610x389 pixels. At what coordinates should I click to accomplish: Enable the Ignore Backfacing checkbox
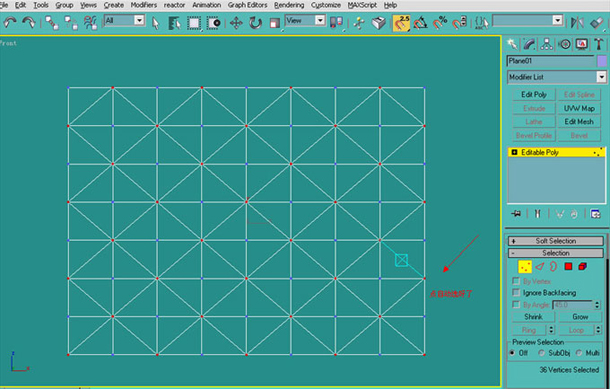point(516,292)
